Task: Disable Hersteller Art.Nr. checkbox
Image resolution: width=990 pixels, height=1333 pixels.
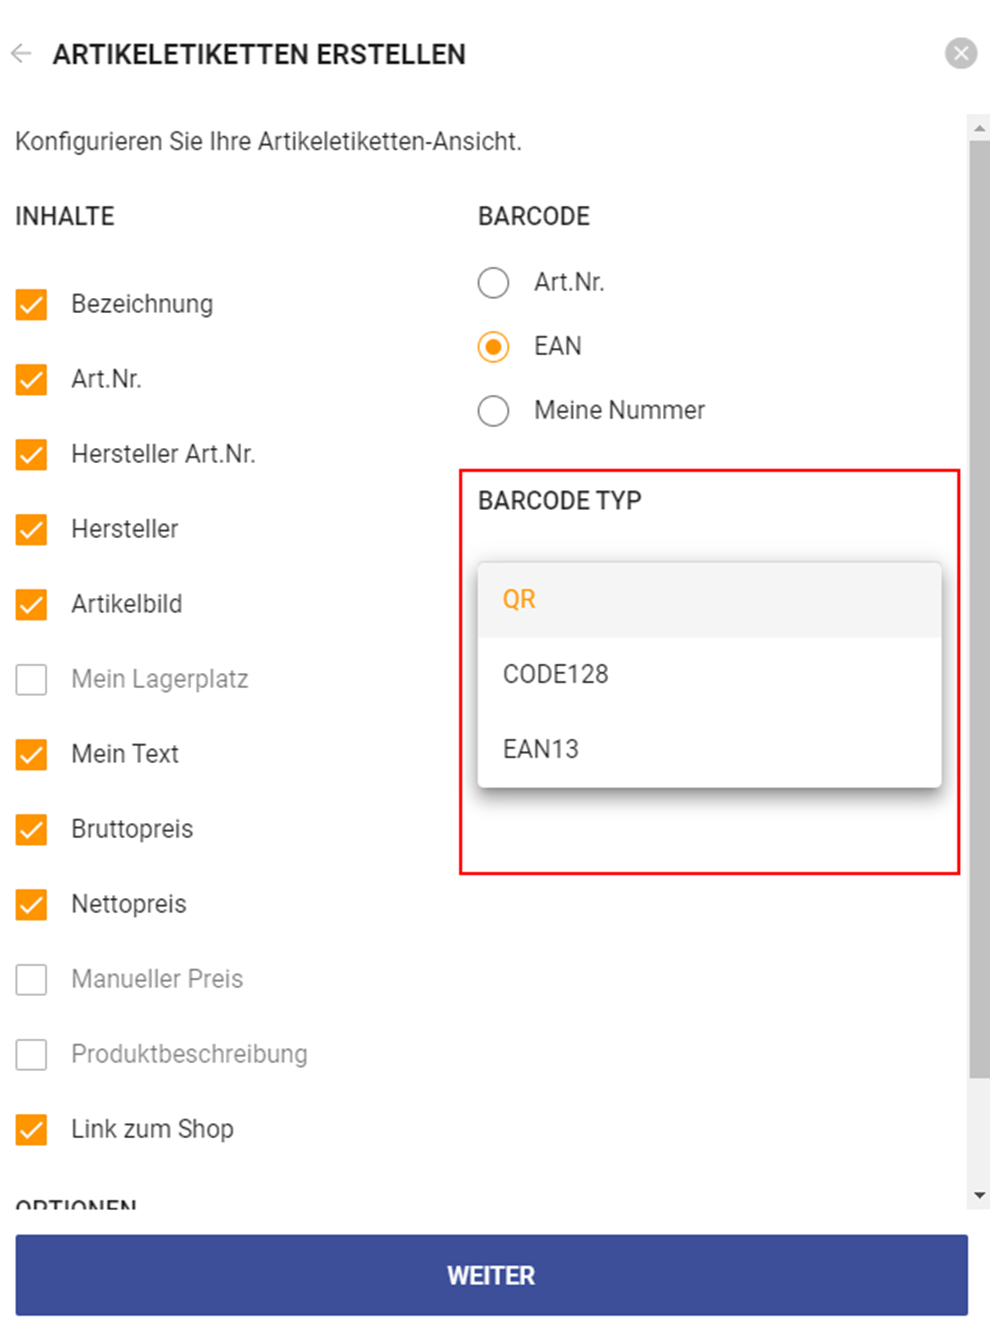Action: click(x=32, y=454)
